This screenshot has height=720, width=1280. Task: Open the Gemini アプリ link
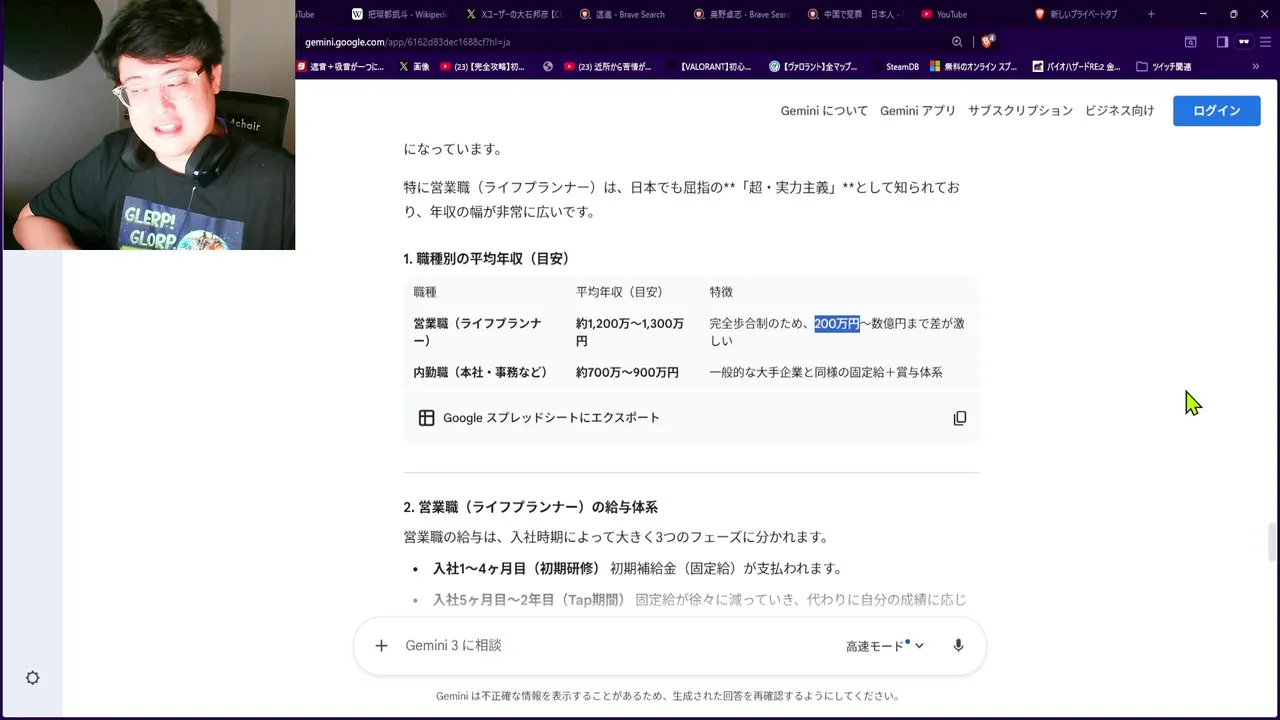pyautogui.click(x=918, y=111)
